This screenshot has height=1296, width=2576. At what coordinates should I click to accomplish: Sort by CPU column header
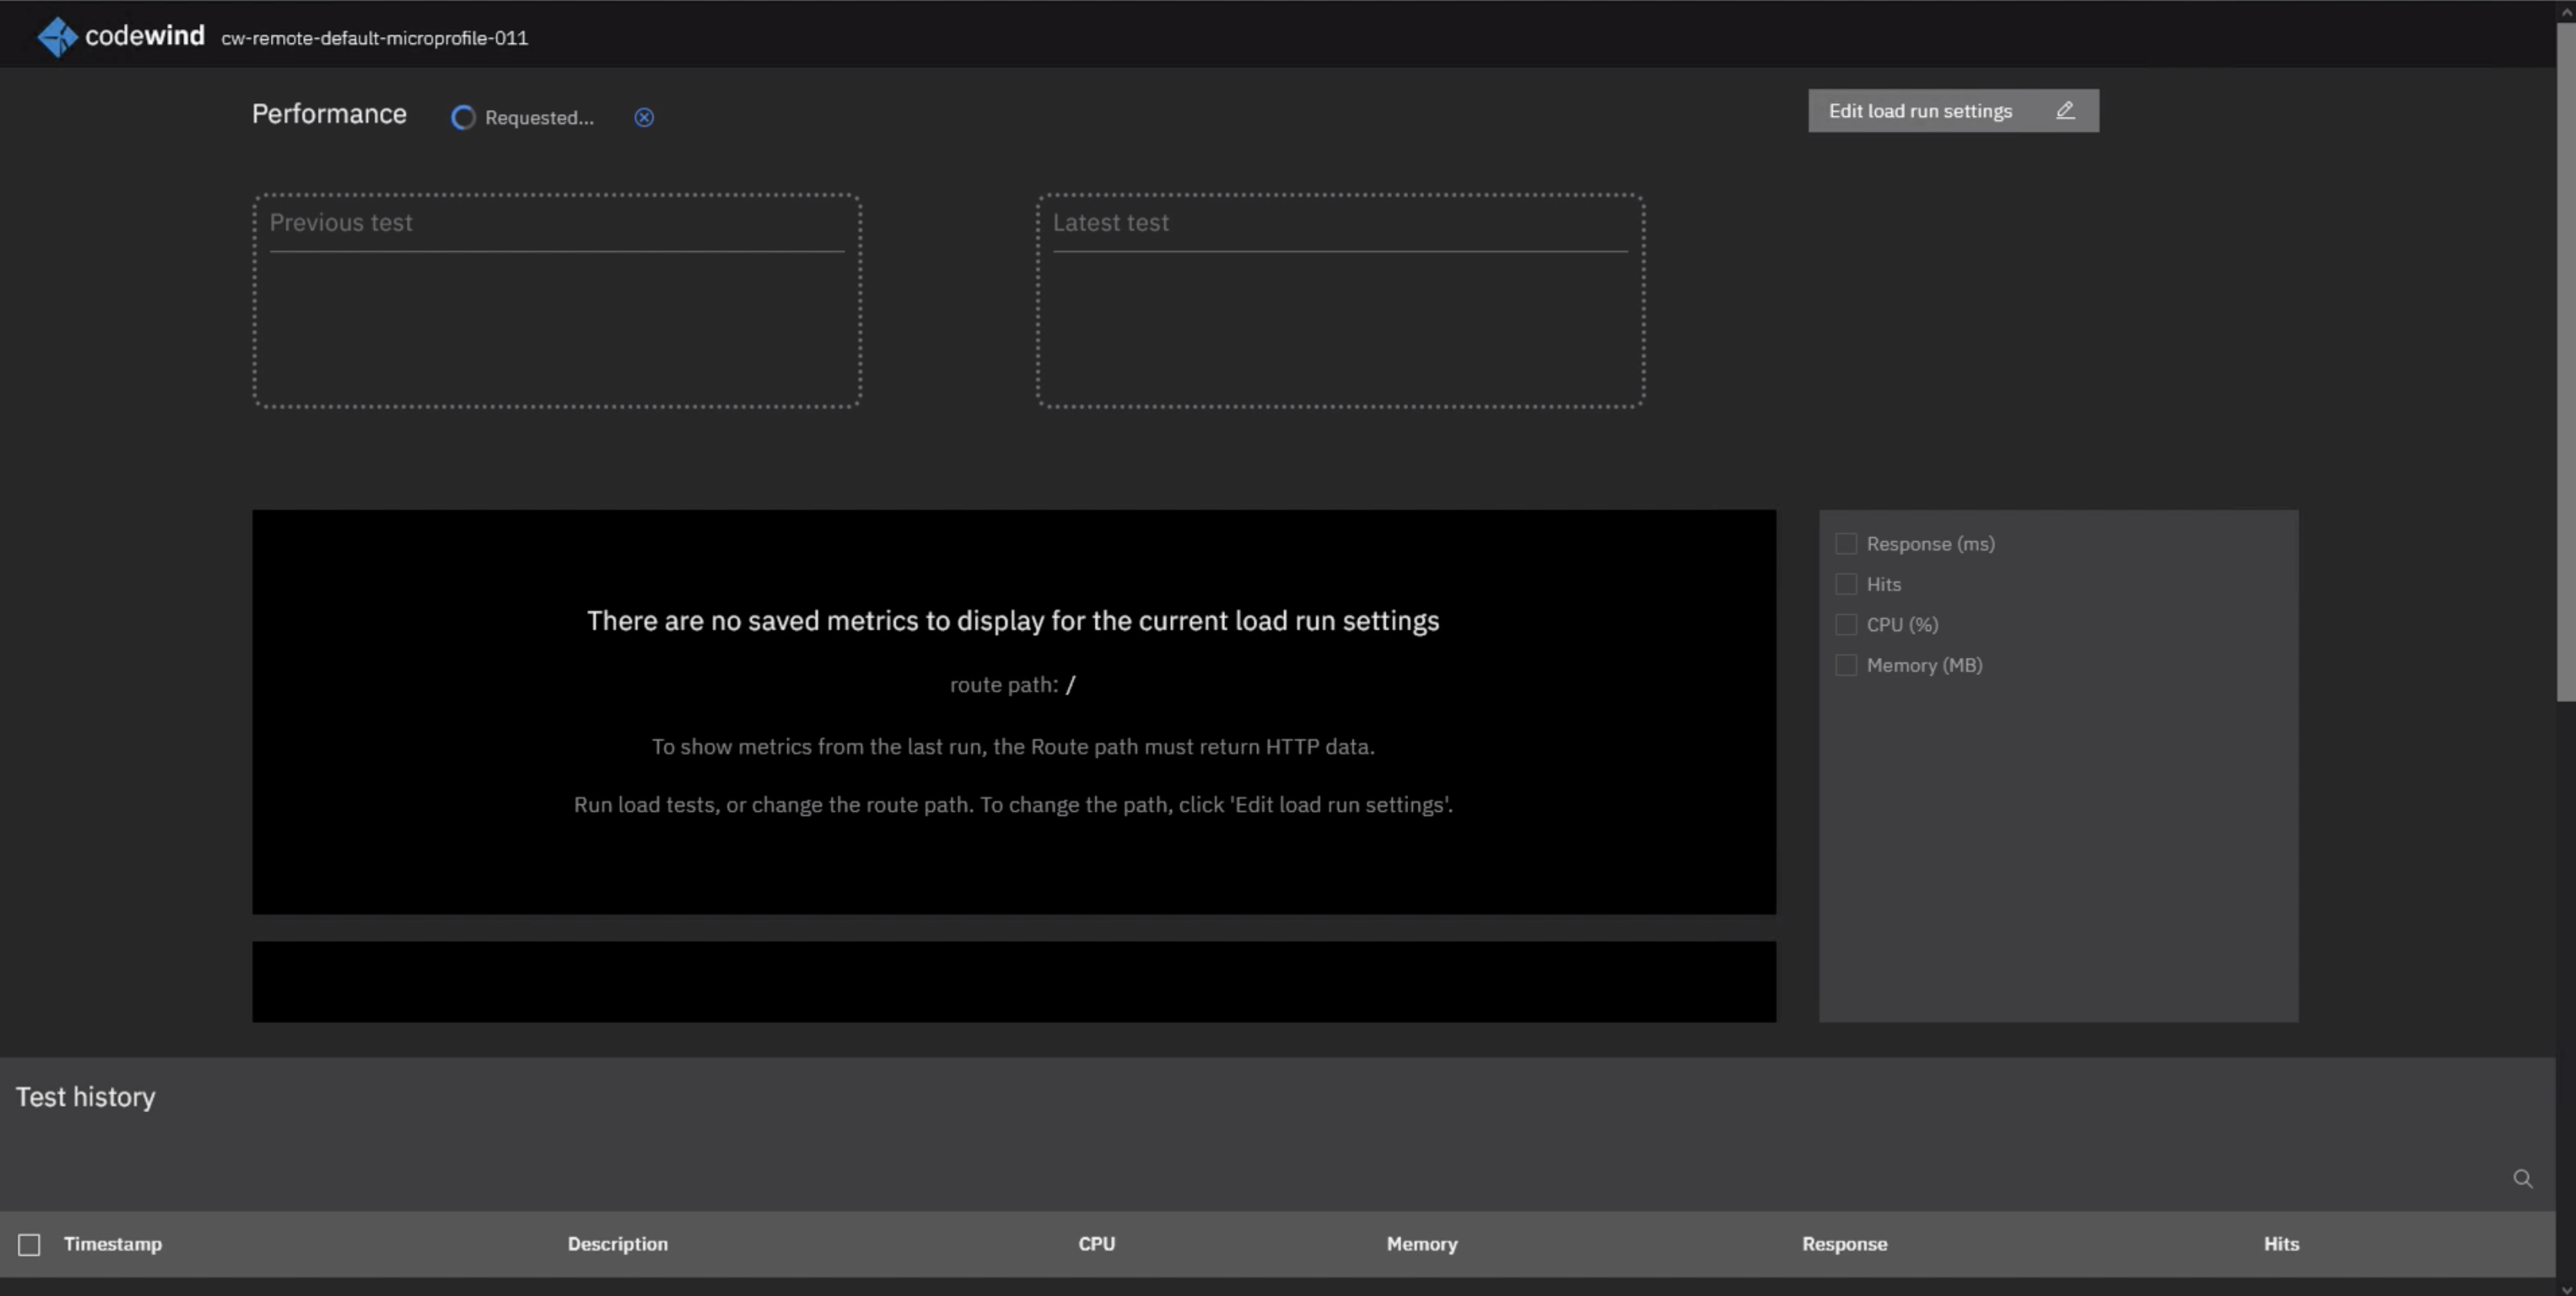(x=1096, y=1244)
